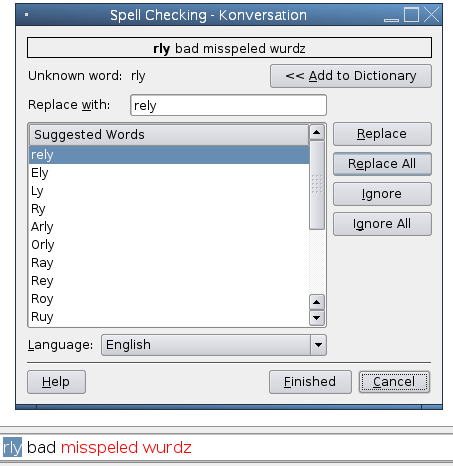
Task: Select suggestion 'Orly'
Action: pos(169,245)
